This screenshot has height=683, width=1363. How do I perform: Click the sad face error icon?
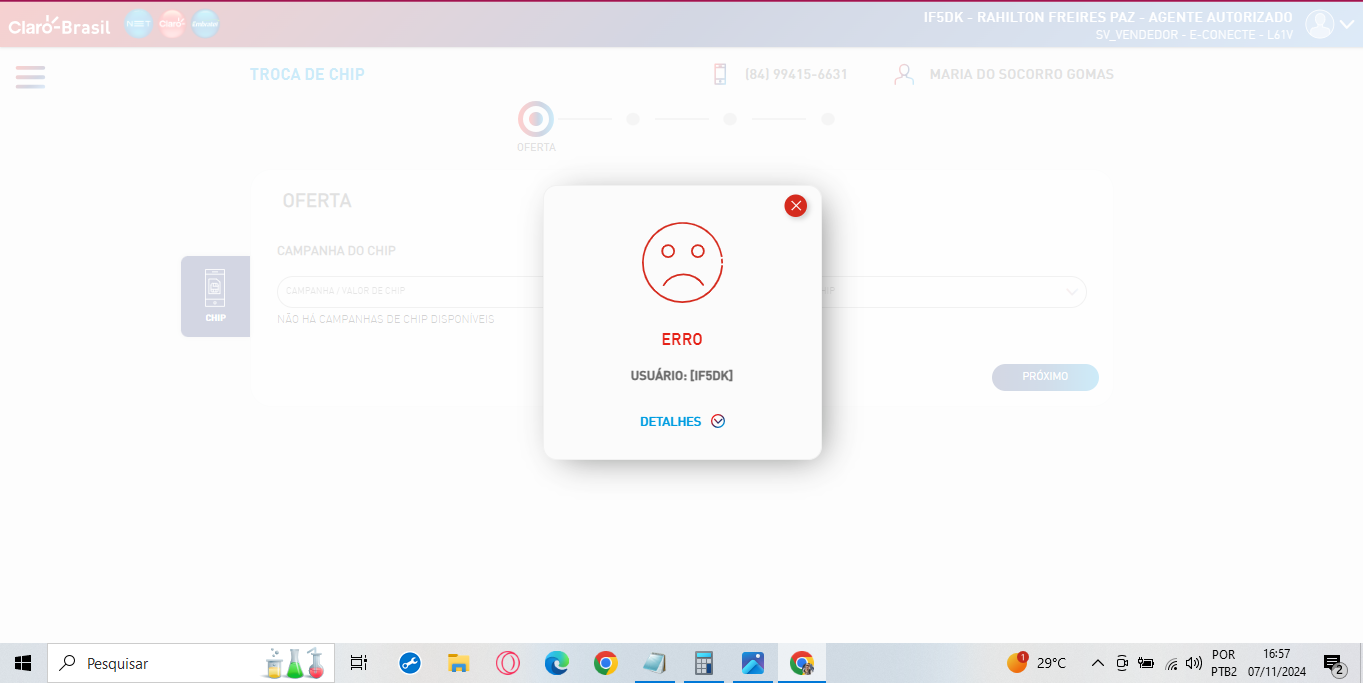click(682, 262)
